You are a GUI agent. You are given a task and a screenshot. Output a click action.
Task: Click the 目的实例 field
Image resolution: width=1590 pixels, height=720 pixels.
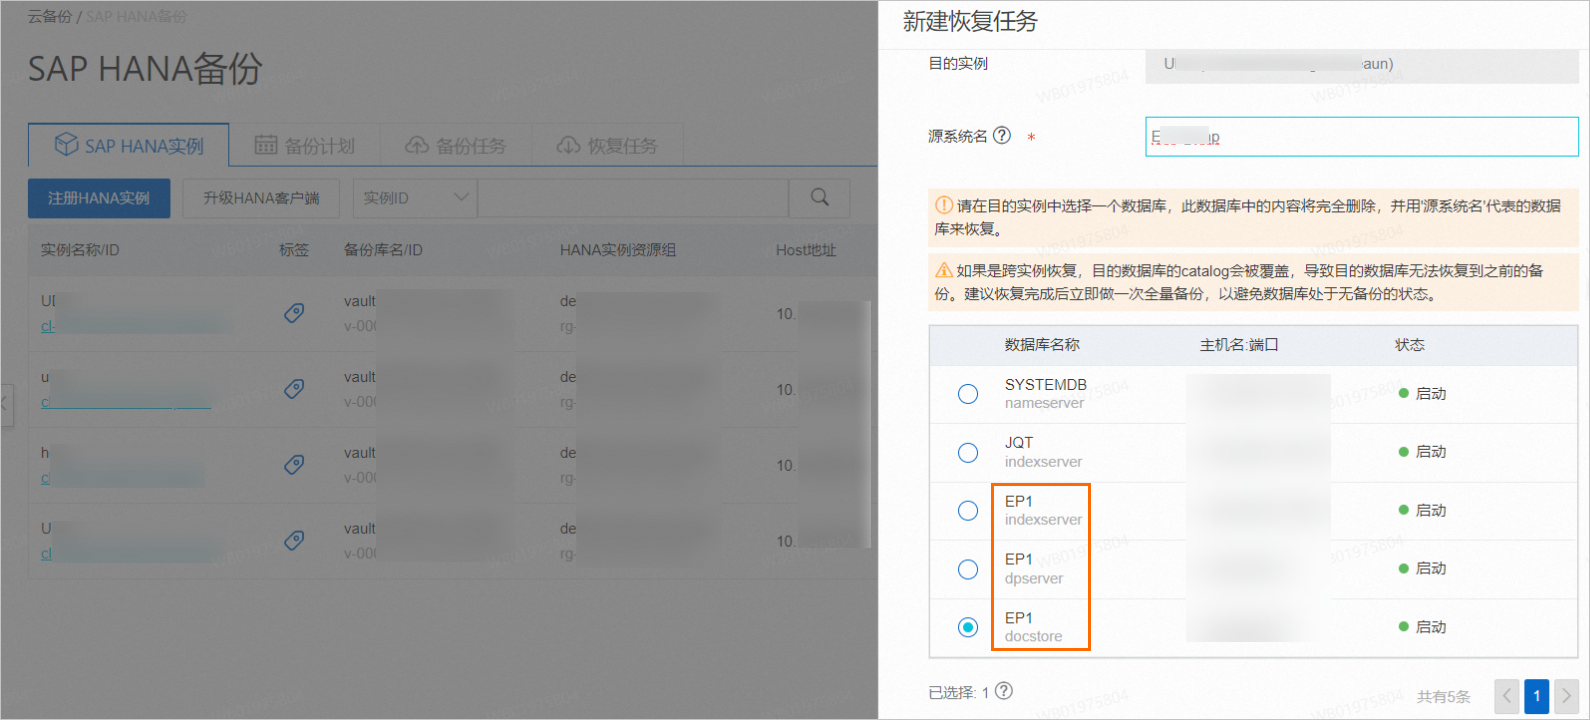(1362, 65)
